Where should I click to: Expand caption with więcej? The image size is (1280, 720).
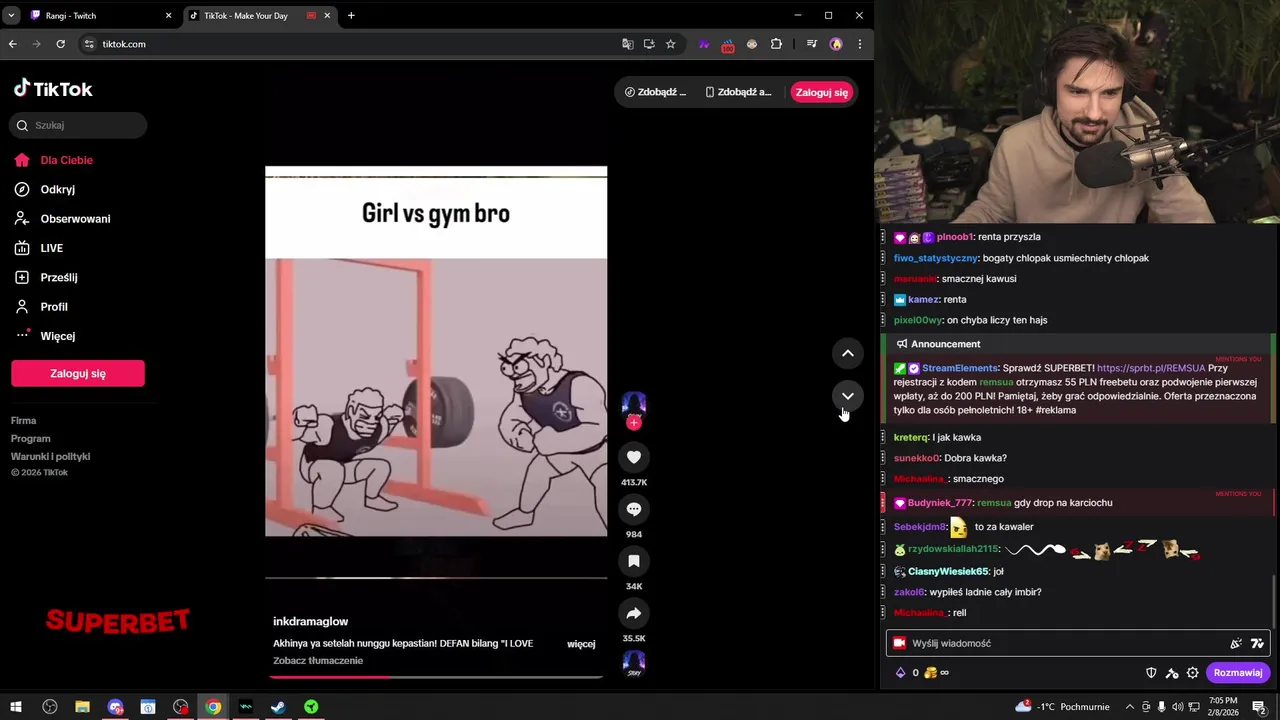[x=581, y=644]
